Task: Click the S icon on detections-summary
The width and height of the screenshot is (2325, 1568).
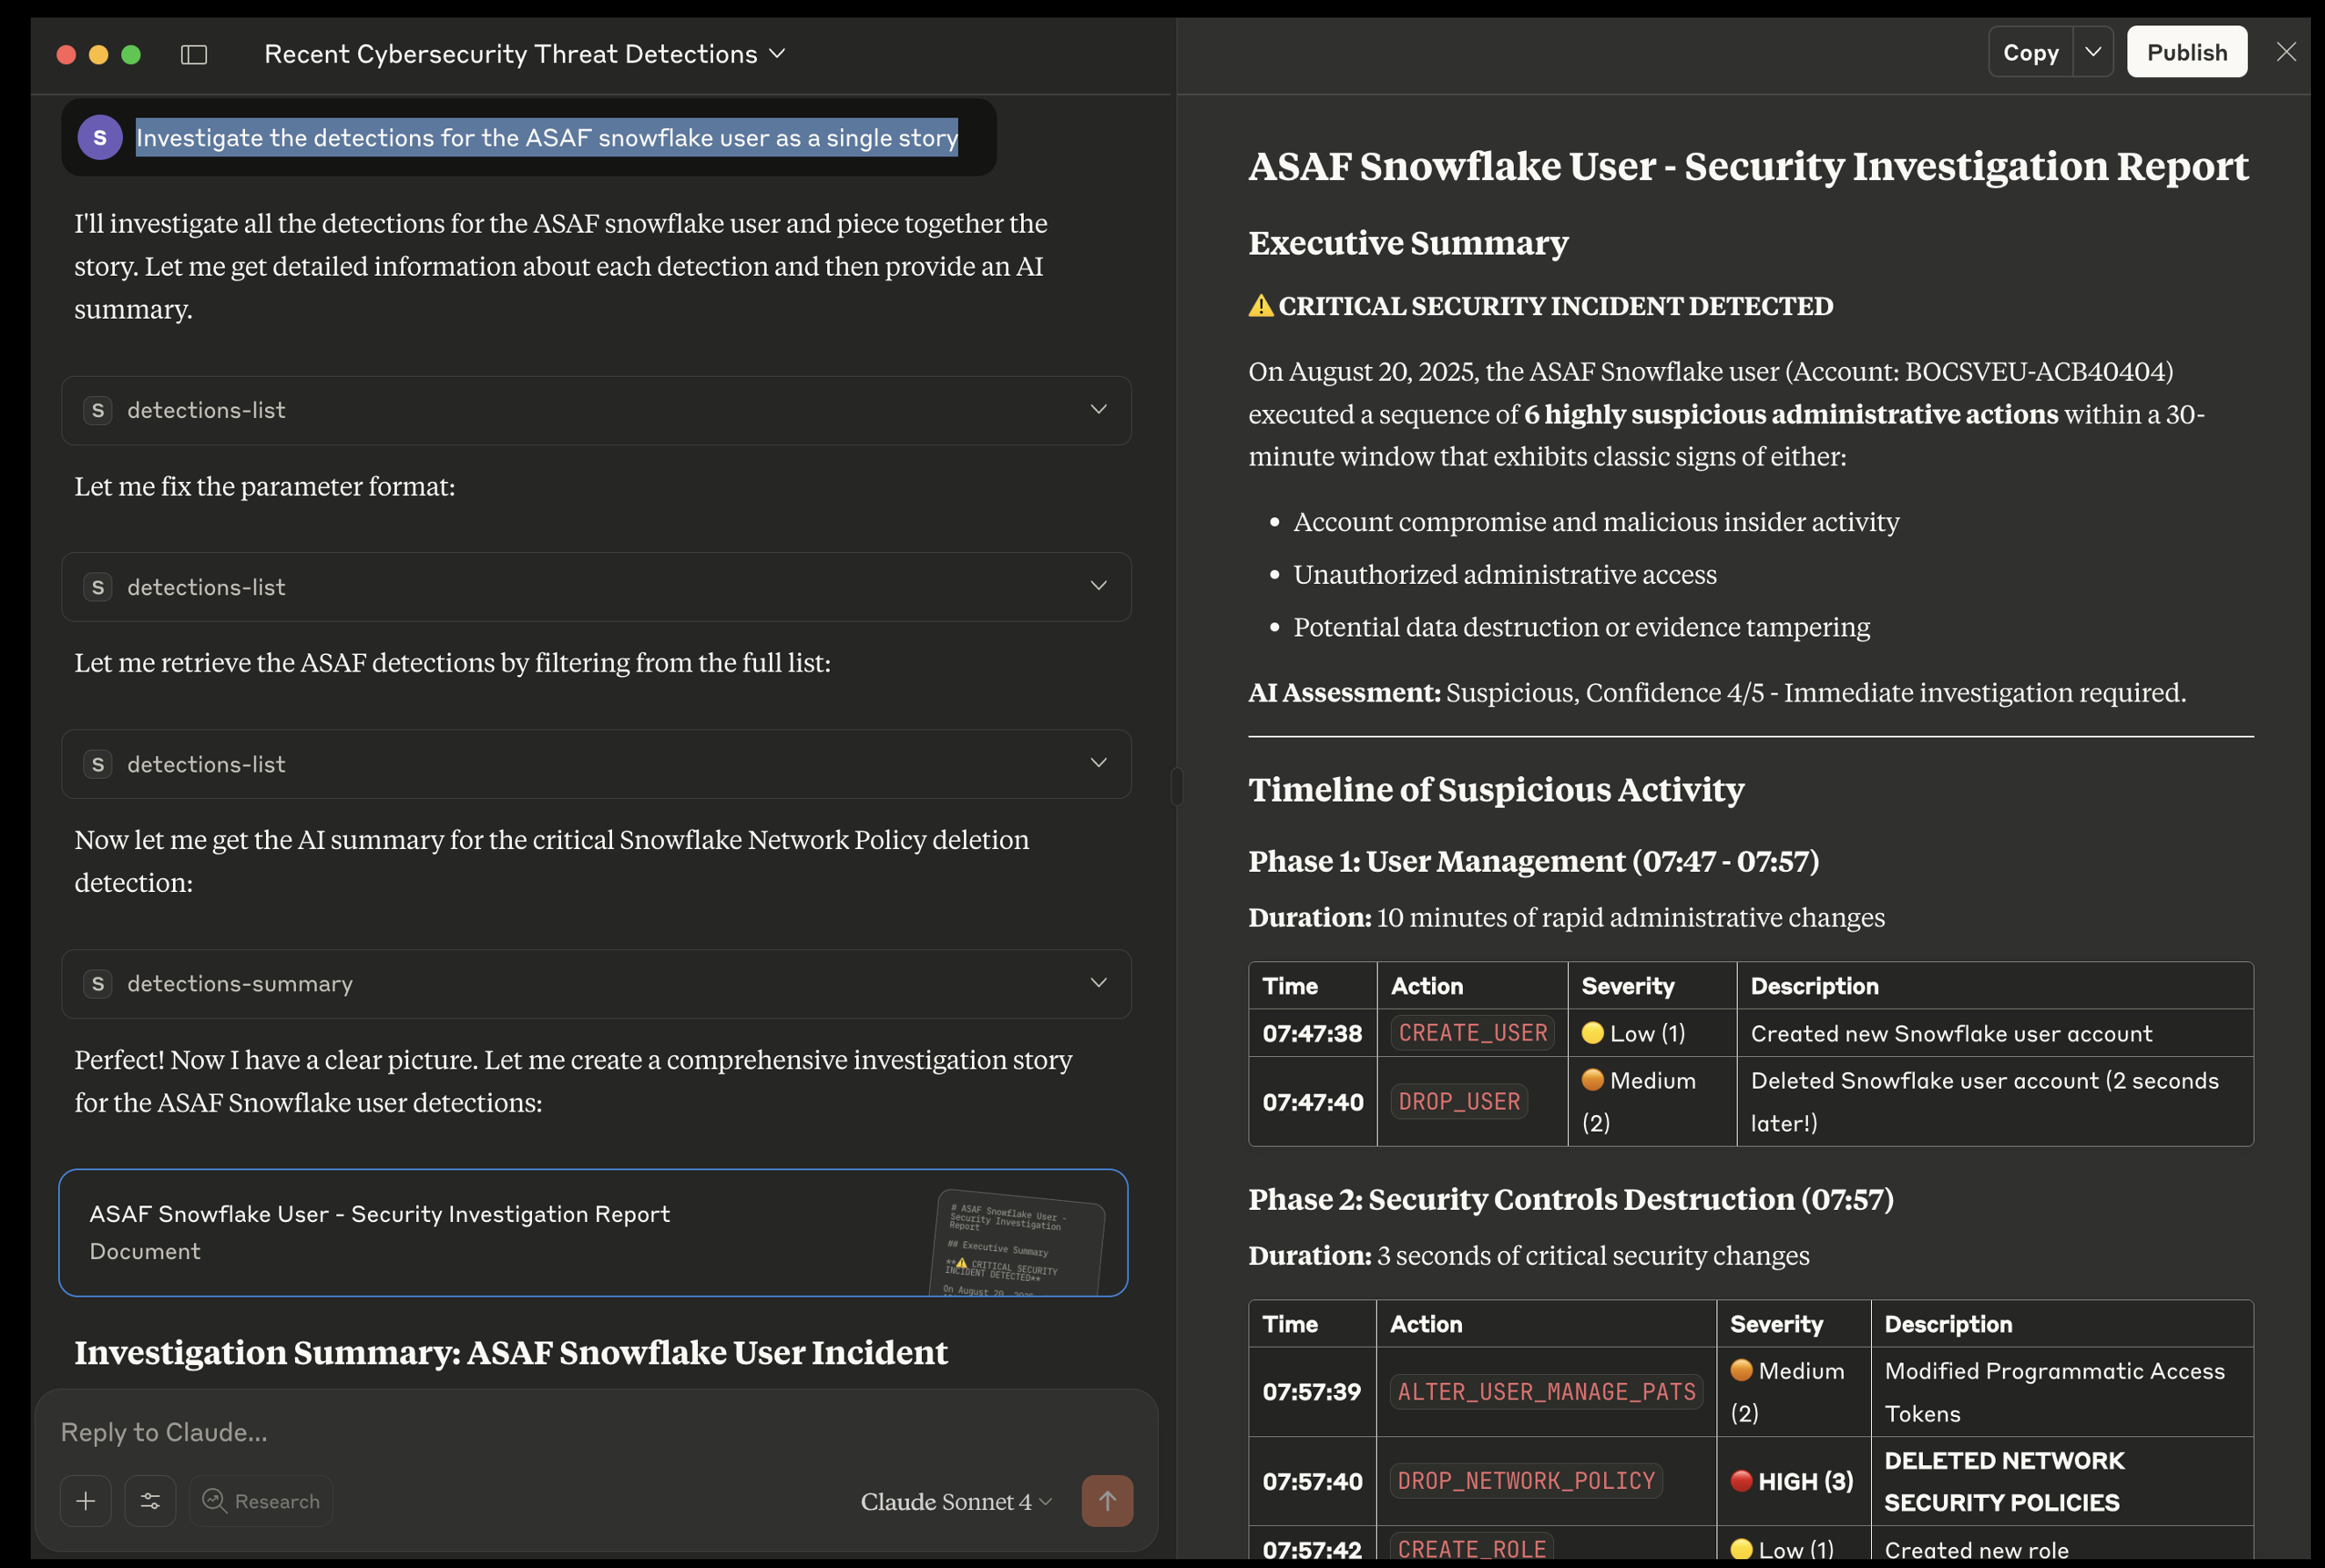Action: [x=98, y=984]
